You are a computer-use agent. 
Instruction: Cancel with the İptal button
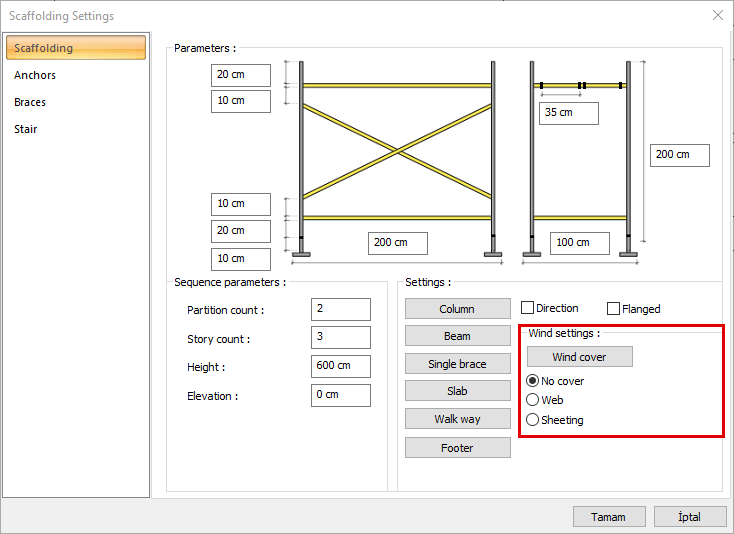[690, 517]
